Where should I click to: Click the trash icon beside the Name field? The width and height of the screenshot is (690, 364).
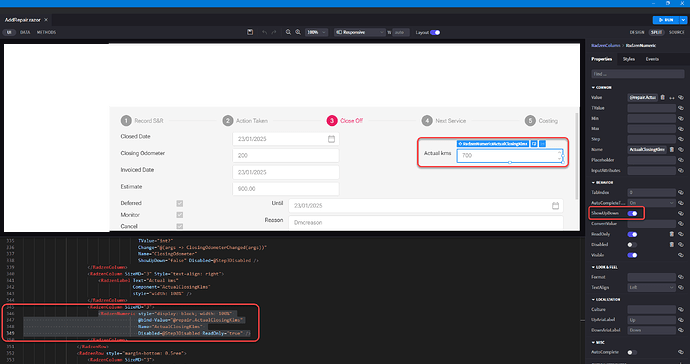tap(672, 150)
